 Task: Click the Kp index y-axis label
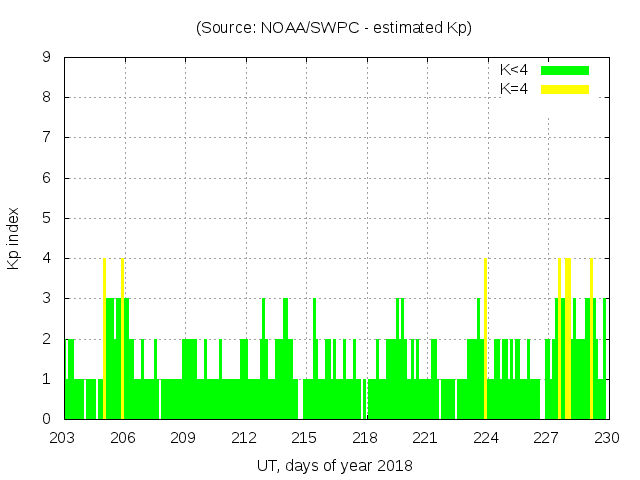14,238
